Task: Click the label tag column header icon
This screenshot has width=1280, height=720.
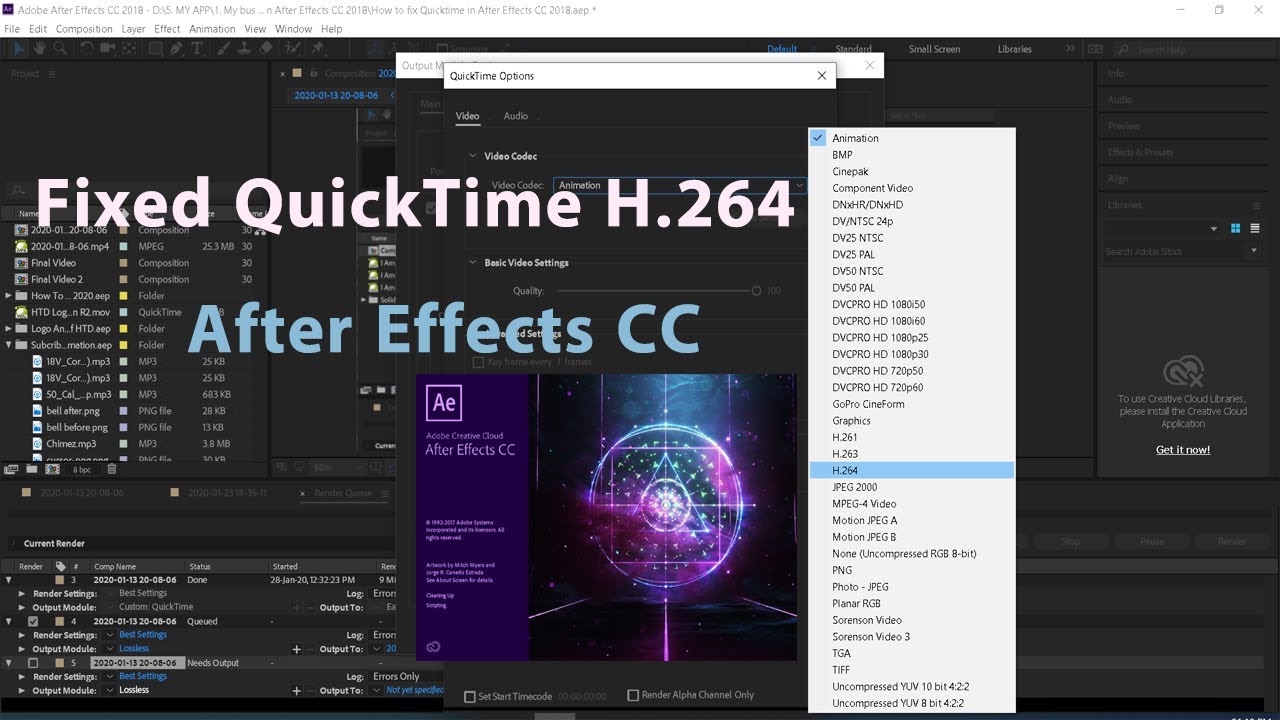Action: point(60,567)
